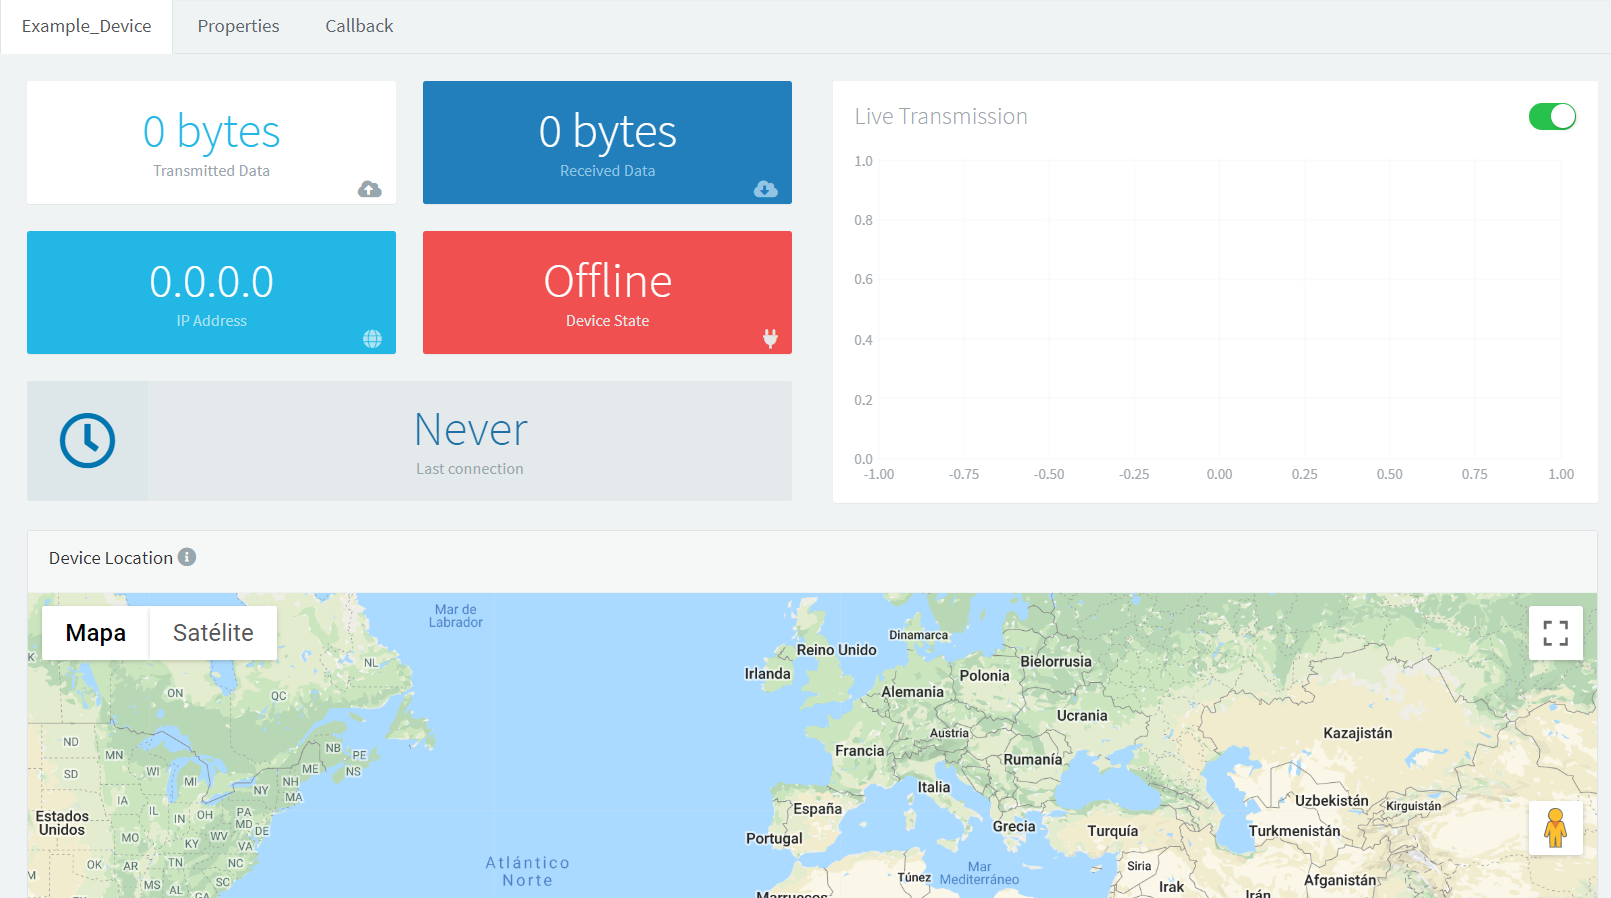This screenshot has height=898, width=1611.
Task: Click the globe icon on IP Address card
Action: click(x=372, y=339)
